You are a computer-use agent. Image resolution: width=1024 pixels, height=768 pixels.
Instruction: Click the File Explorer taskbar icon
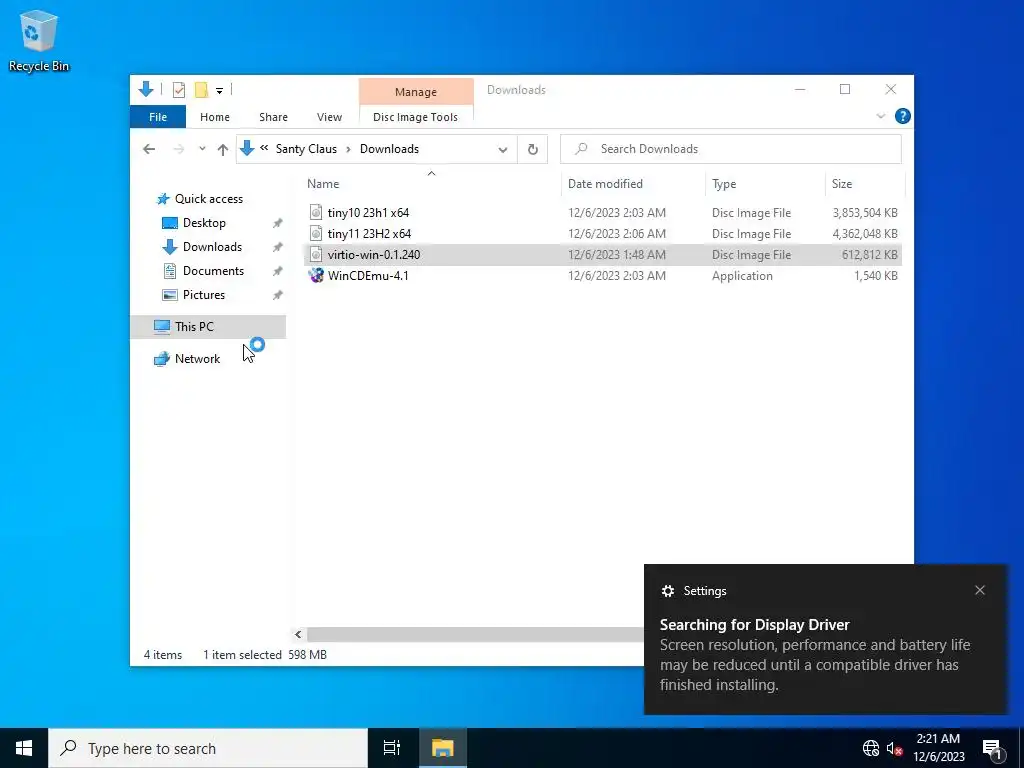tap(442, 748)
